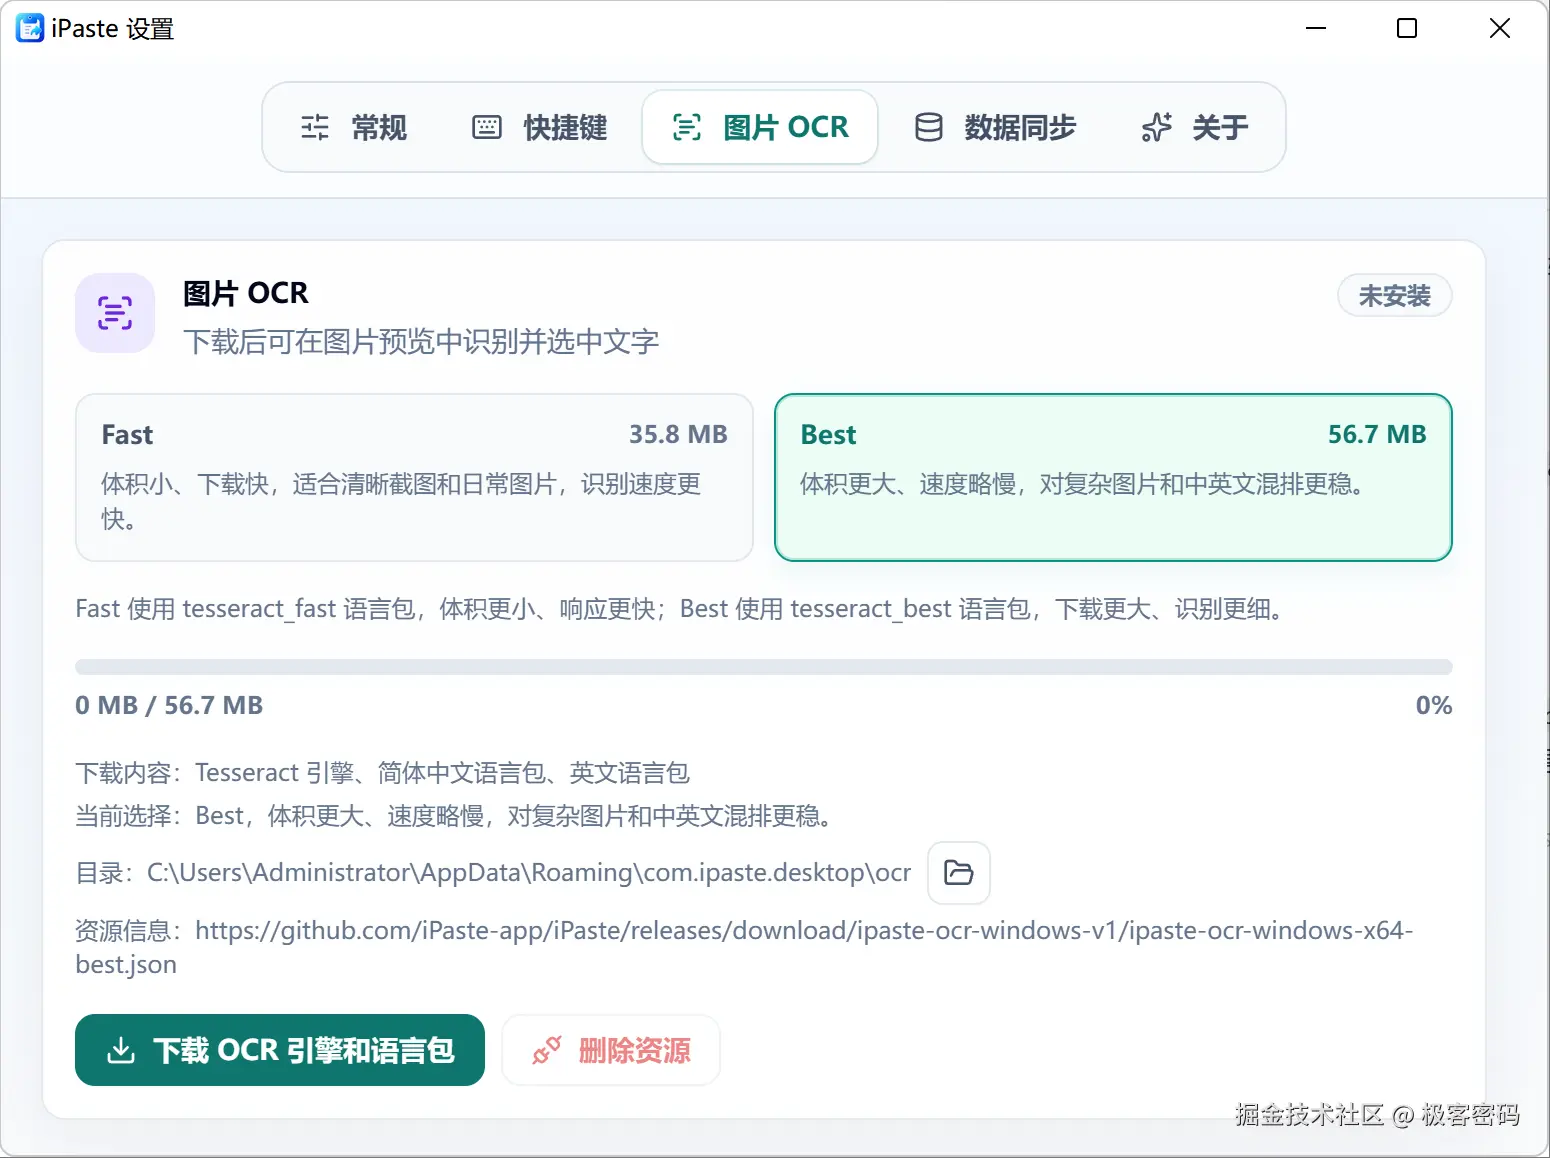Click the folder icon to open OCR directory
Viewport: 1550px width, 1158px height.
959,873
